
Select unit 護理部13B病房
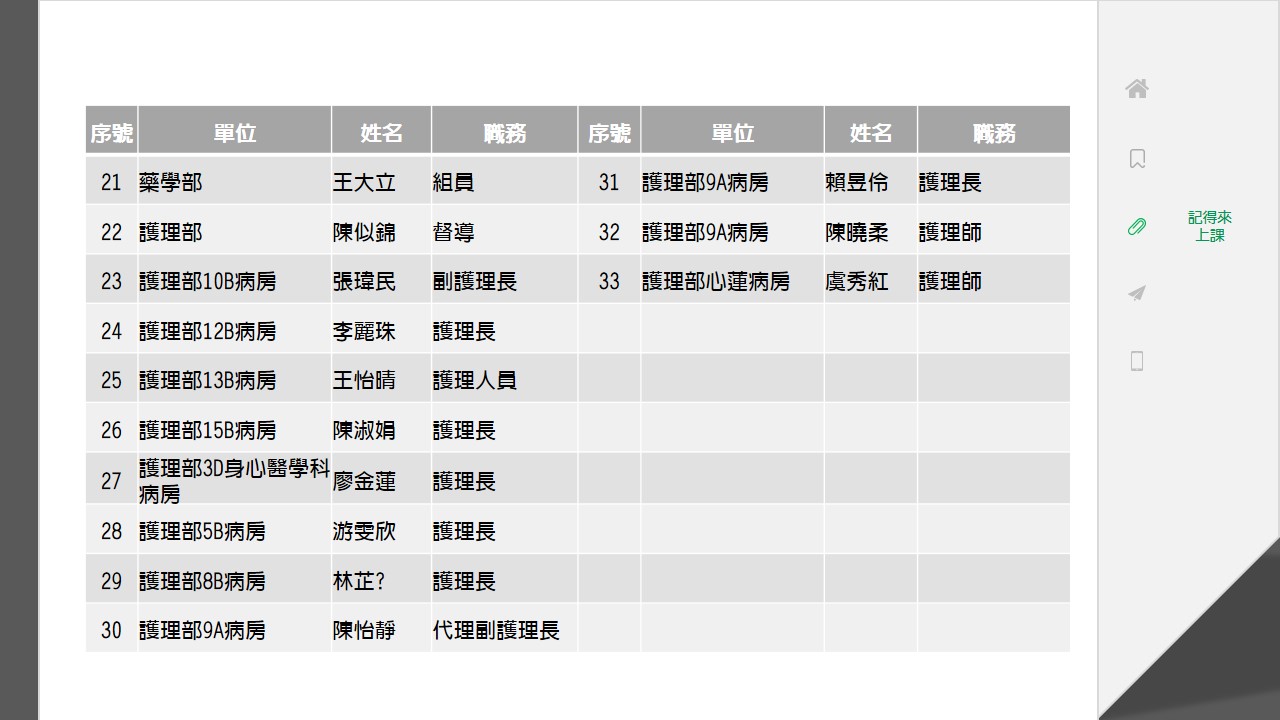(x=207, y=380)
